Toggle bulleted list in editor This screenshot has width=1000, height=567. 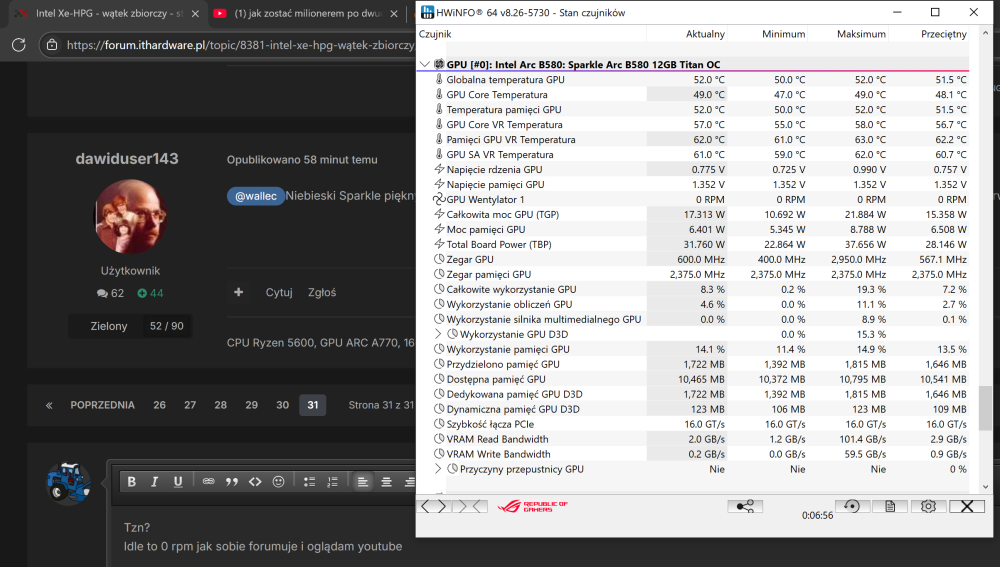pyautogui.click(x=309, y=482)
